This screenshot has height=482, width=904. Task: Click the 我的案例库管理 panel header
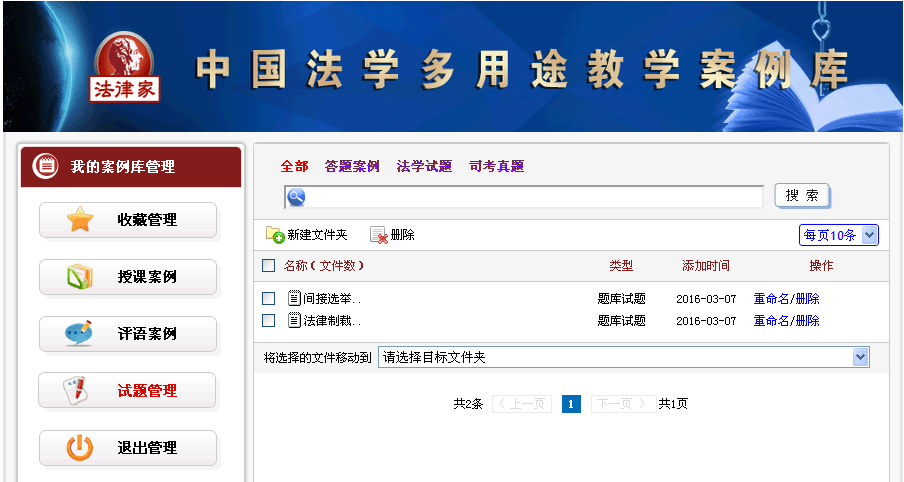pos(131,167)
